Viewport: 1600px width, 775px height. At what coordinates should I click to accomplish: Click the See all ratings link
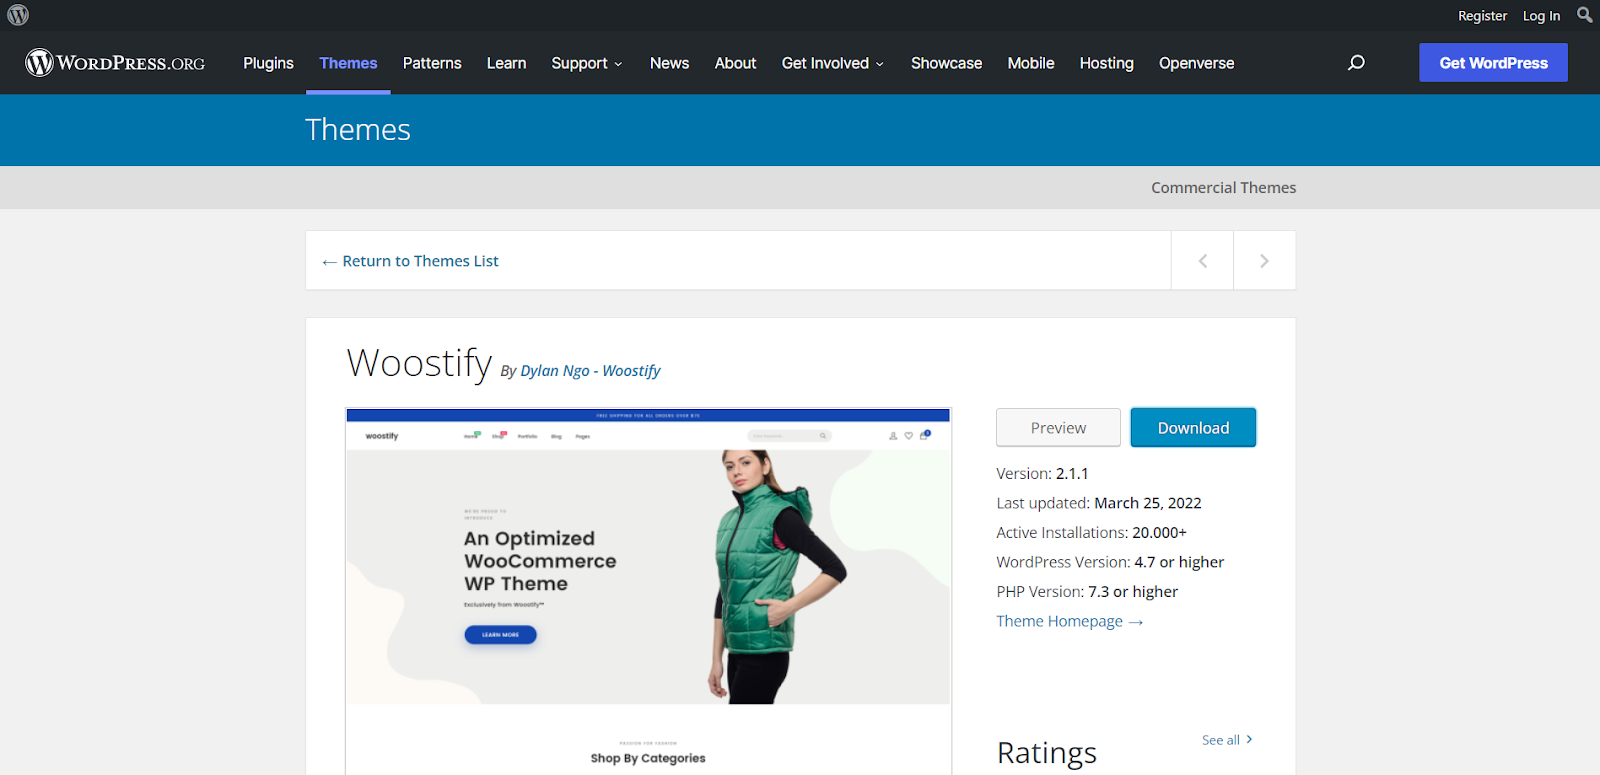pyautogui.click(x=1226, y=740)
